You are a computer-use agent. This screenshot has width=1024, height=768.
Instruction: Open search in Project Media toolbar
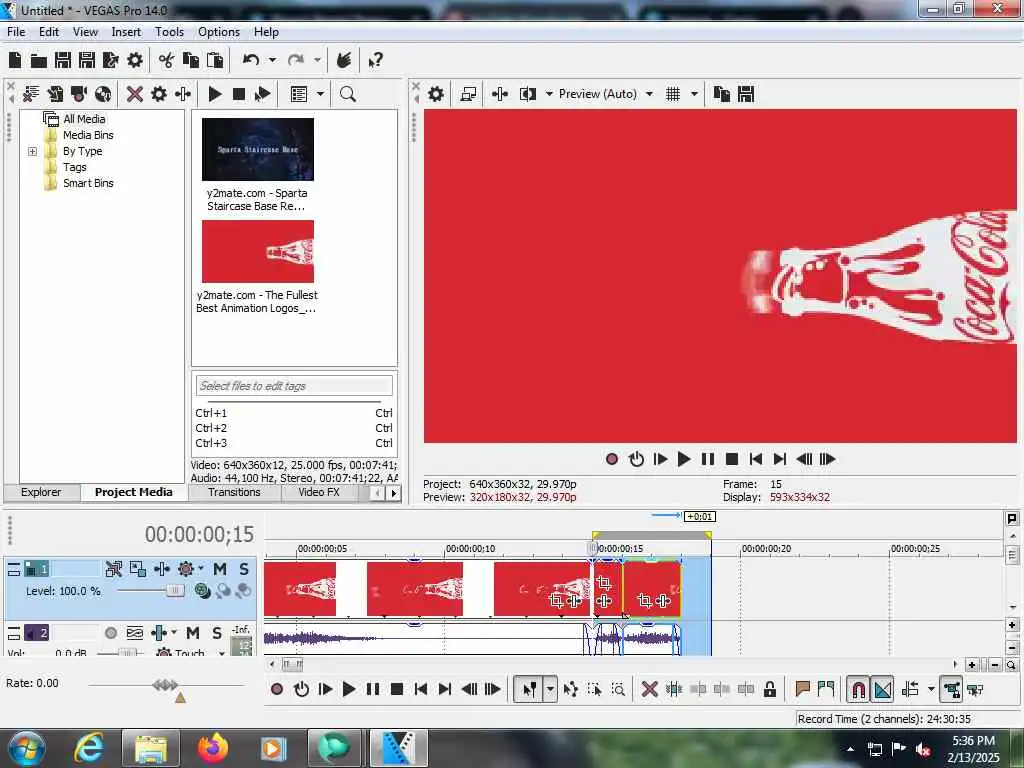pyautogui.click(x=348, y=94)
